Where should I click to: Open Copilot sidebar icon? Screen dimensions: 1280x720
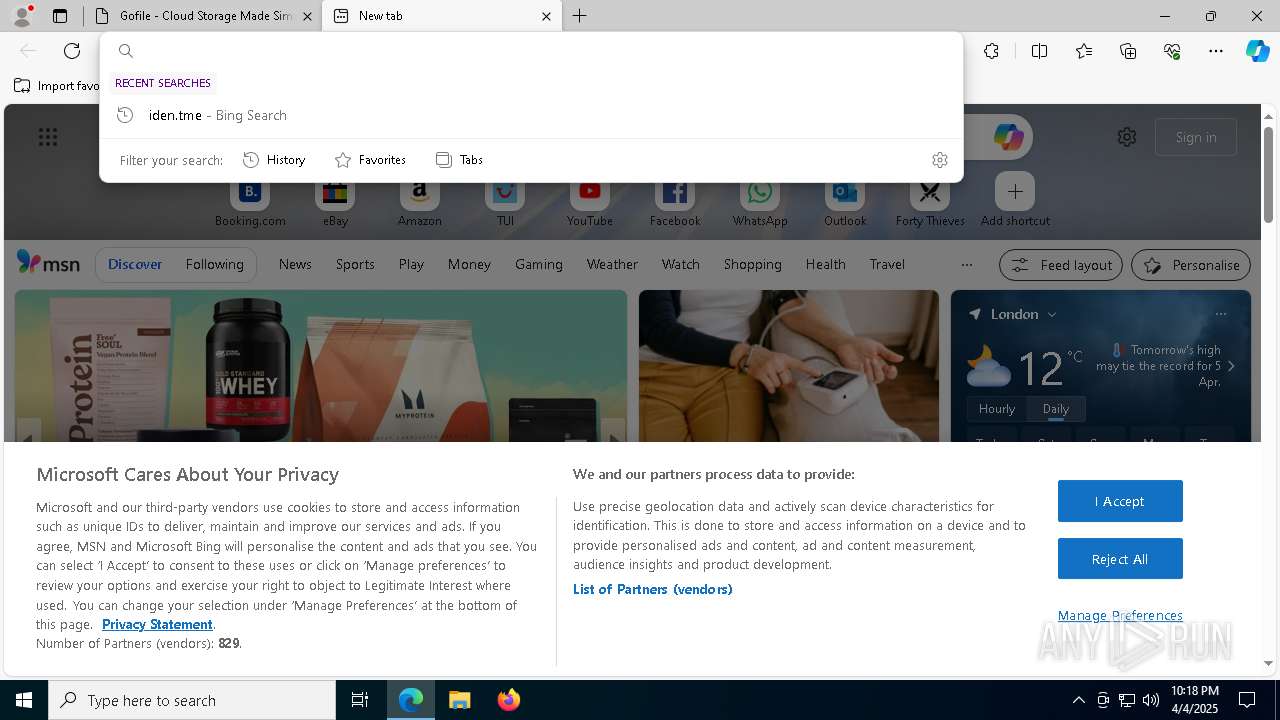coord(1257,51)
